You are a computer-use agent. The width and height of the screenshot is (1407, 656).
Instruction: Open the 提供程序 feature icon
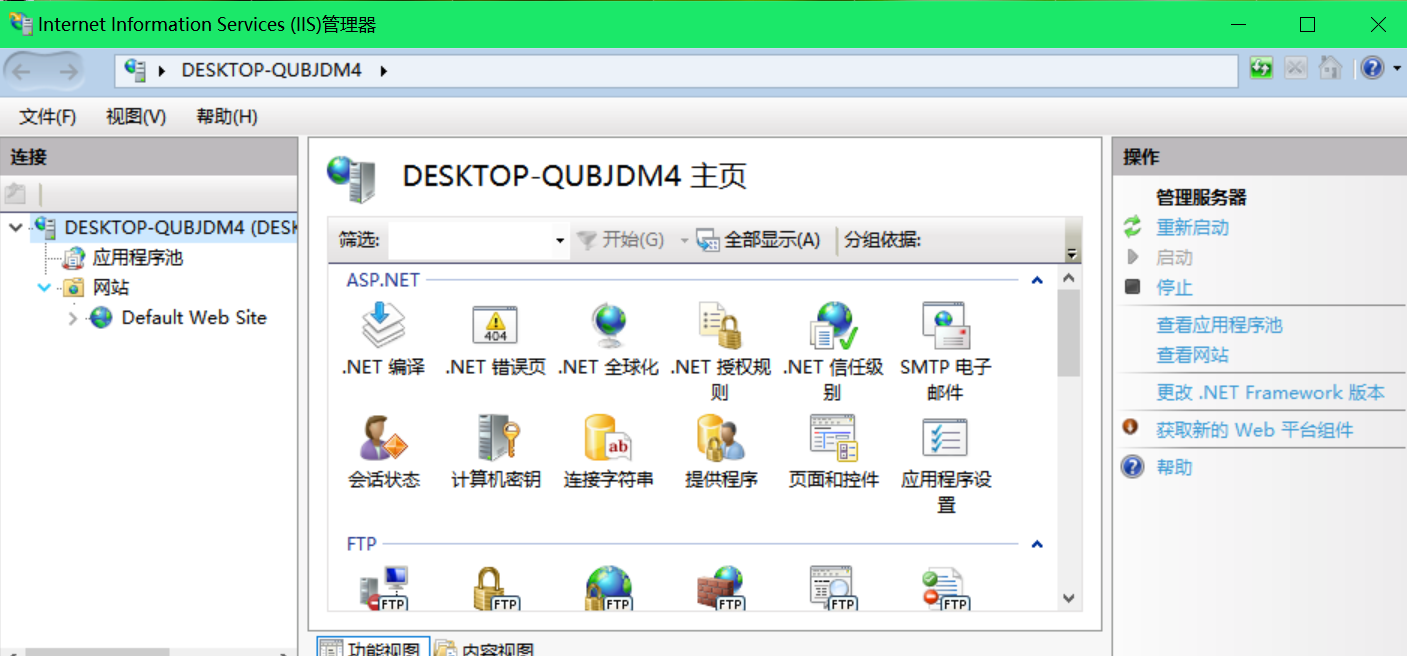(x=721, y=438)
